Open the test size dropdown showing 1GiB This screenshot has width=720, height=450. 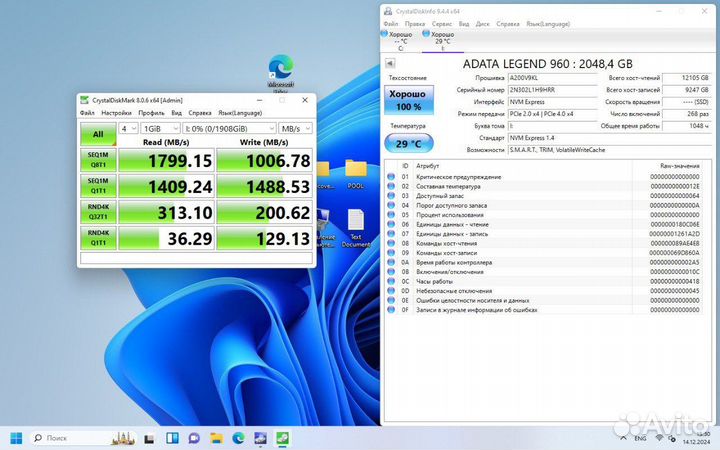pos(160,129)
